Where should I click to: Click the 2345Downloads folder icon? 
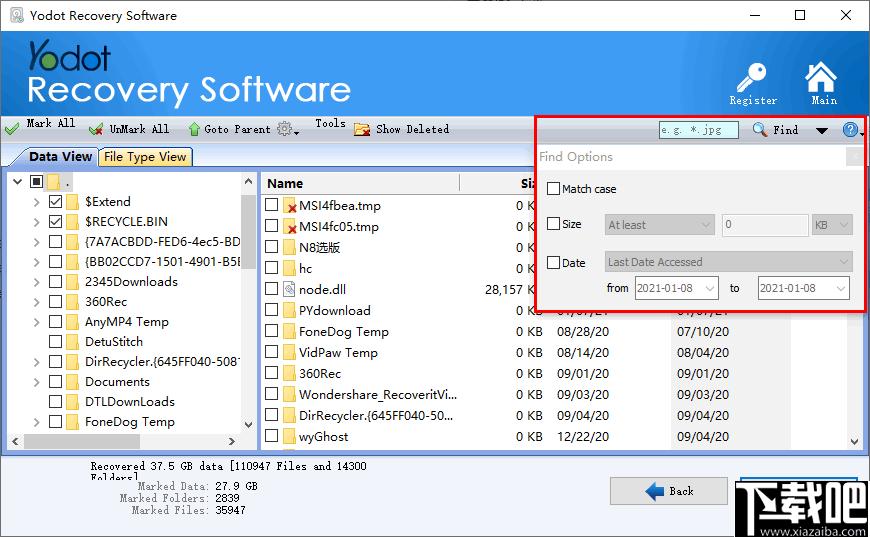[x=72, y=281]
